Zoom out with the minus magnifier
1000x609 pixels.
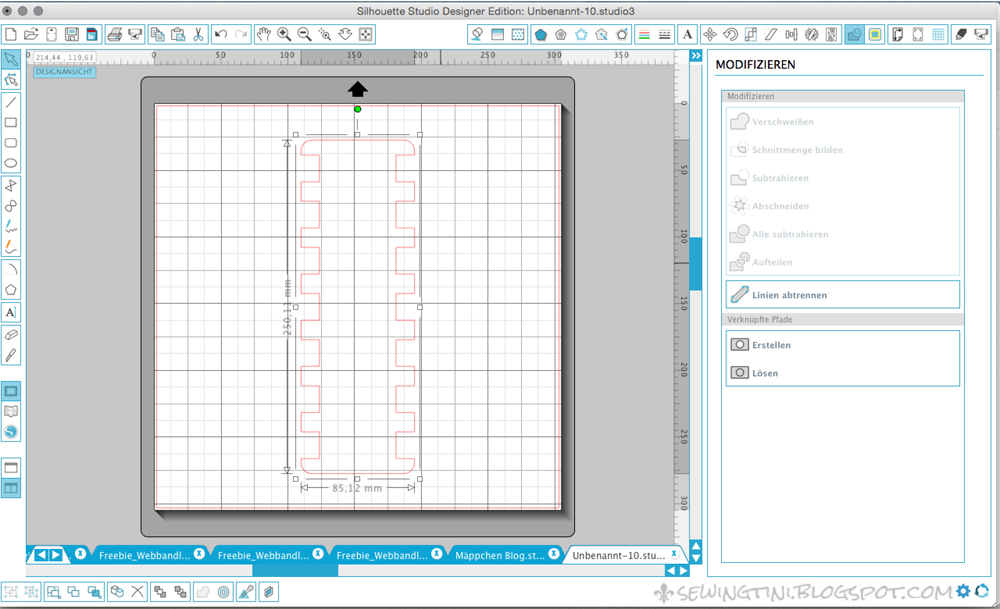304,34
